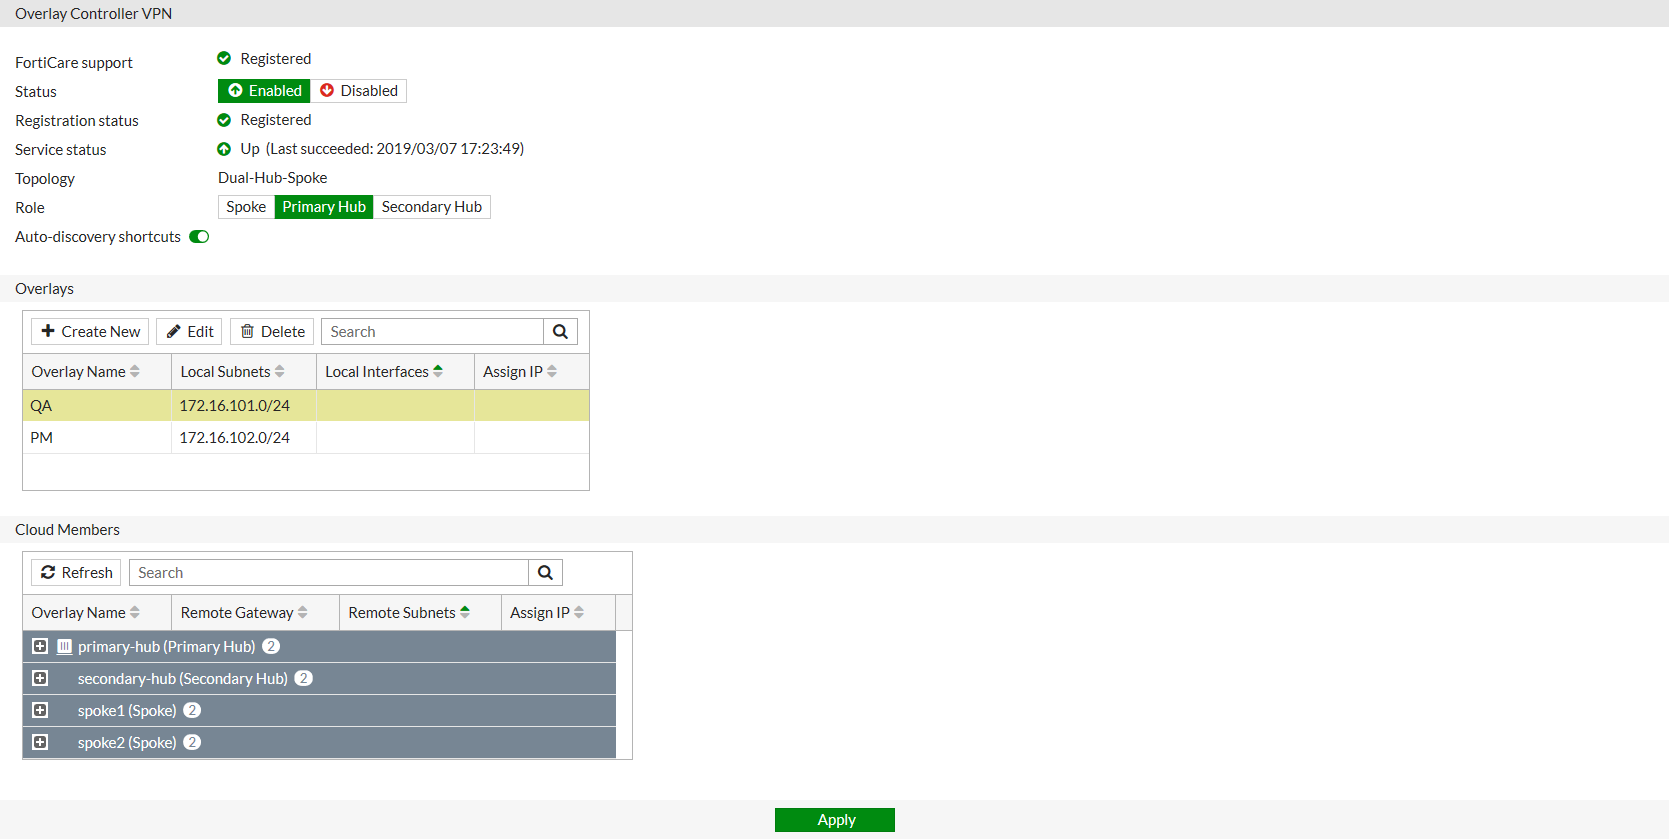Screen dimensions: 1669x839
Task: Click the Cloud Members search magnifier icon
Action: (545, 573)
